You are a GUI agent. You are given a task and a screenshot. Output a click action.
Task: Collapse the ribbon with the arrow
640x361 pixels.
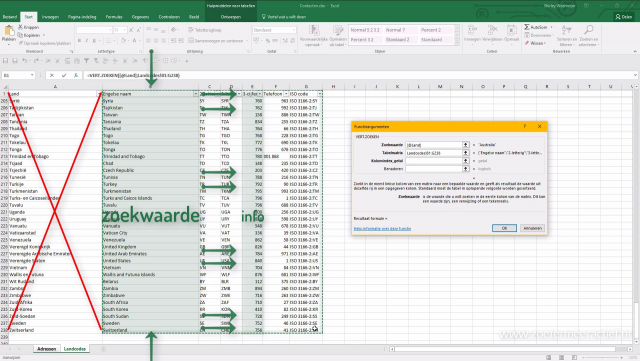tap(635, 51)
